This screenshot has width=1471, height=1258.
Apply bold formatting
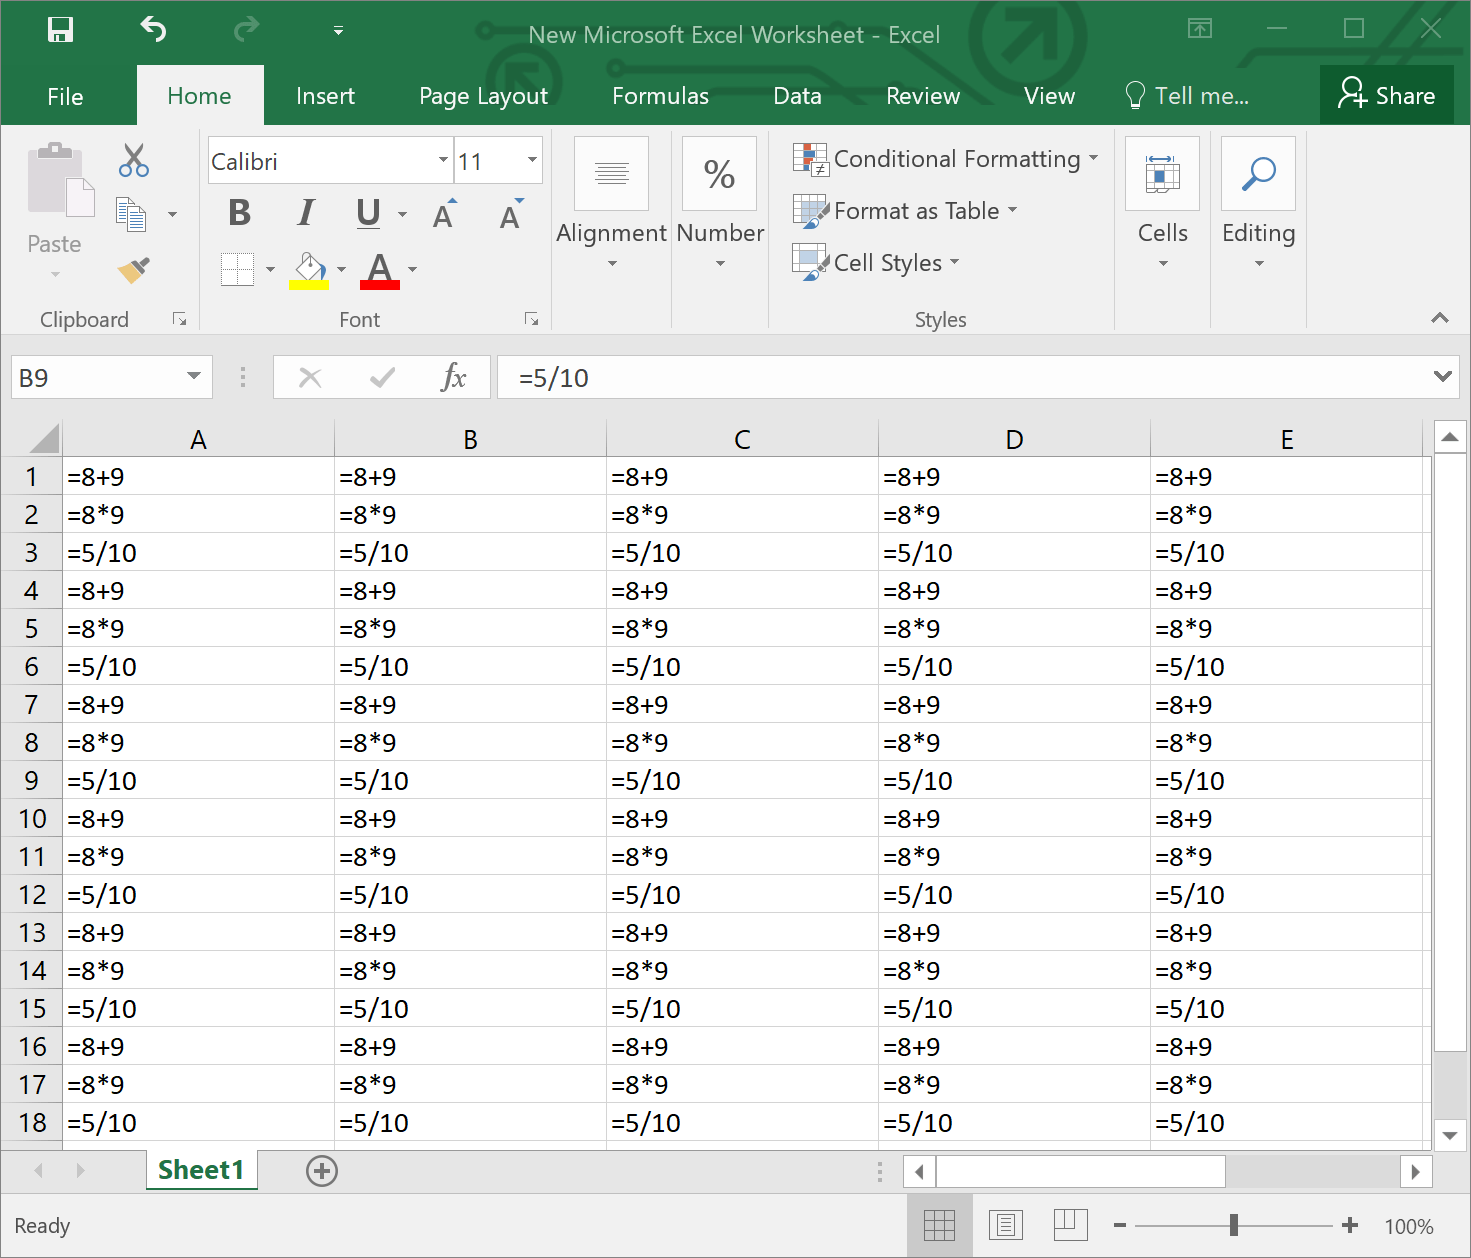coord(238,212)
